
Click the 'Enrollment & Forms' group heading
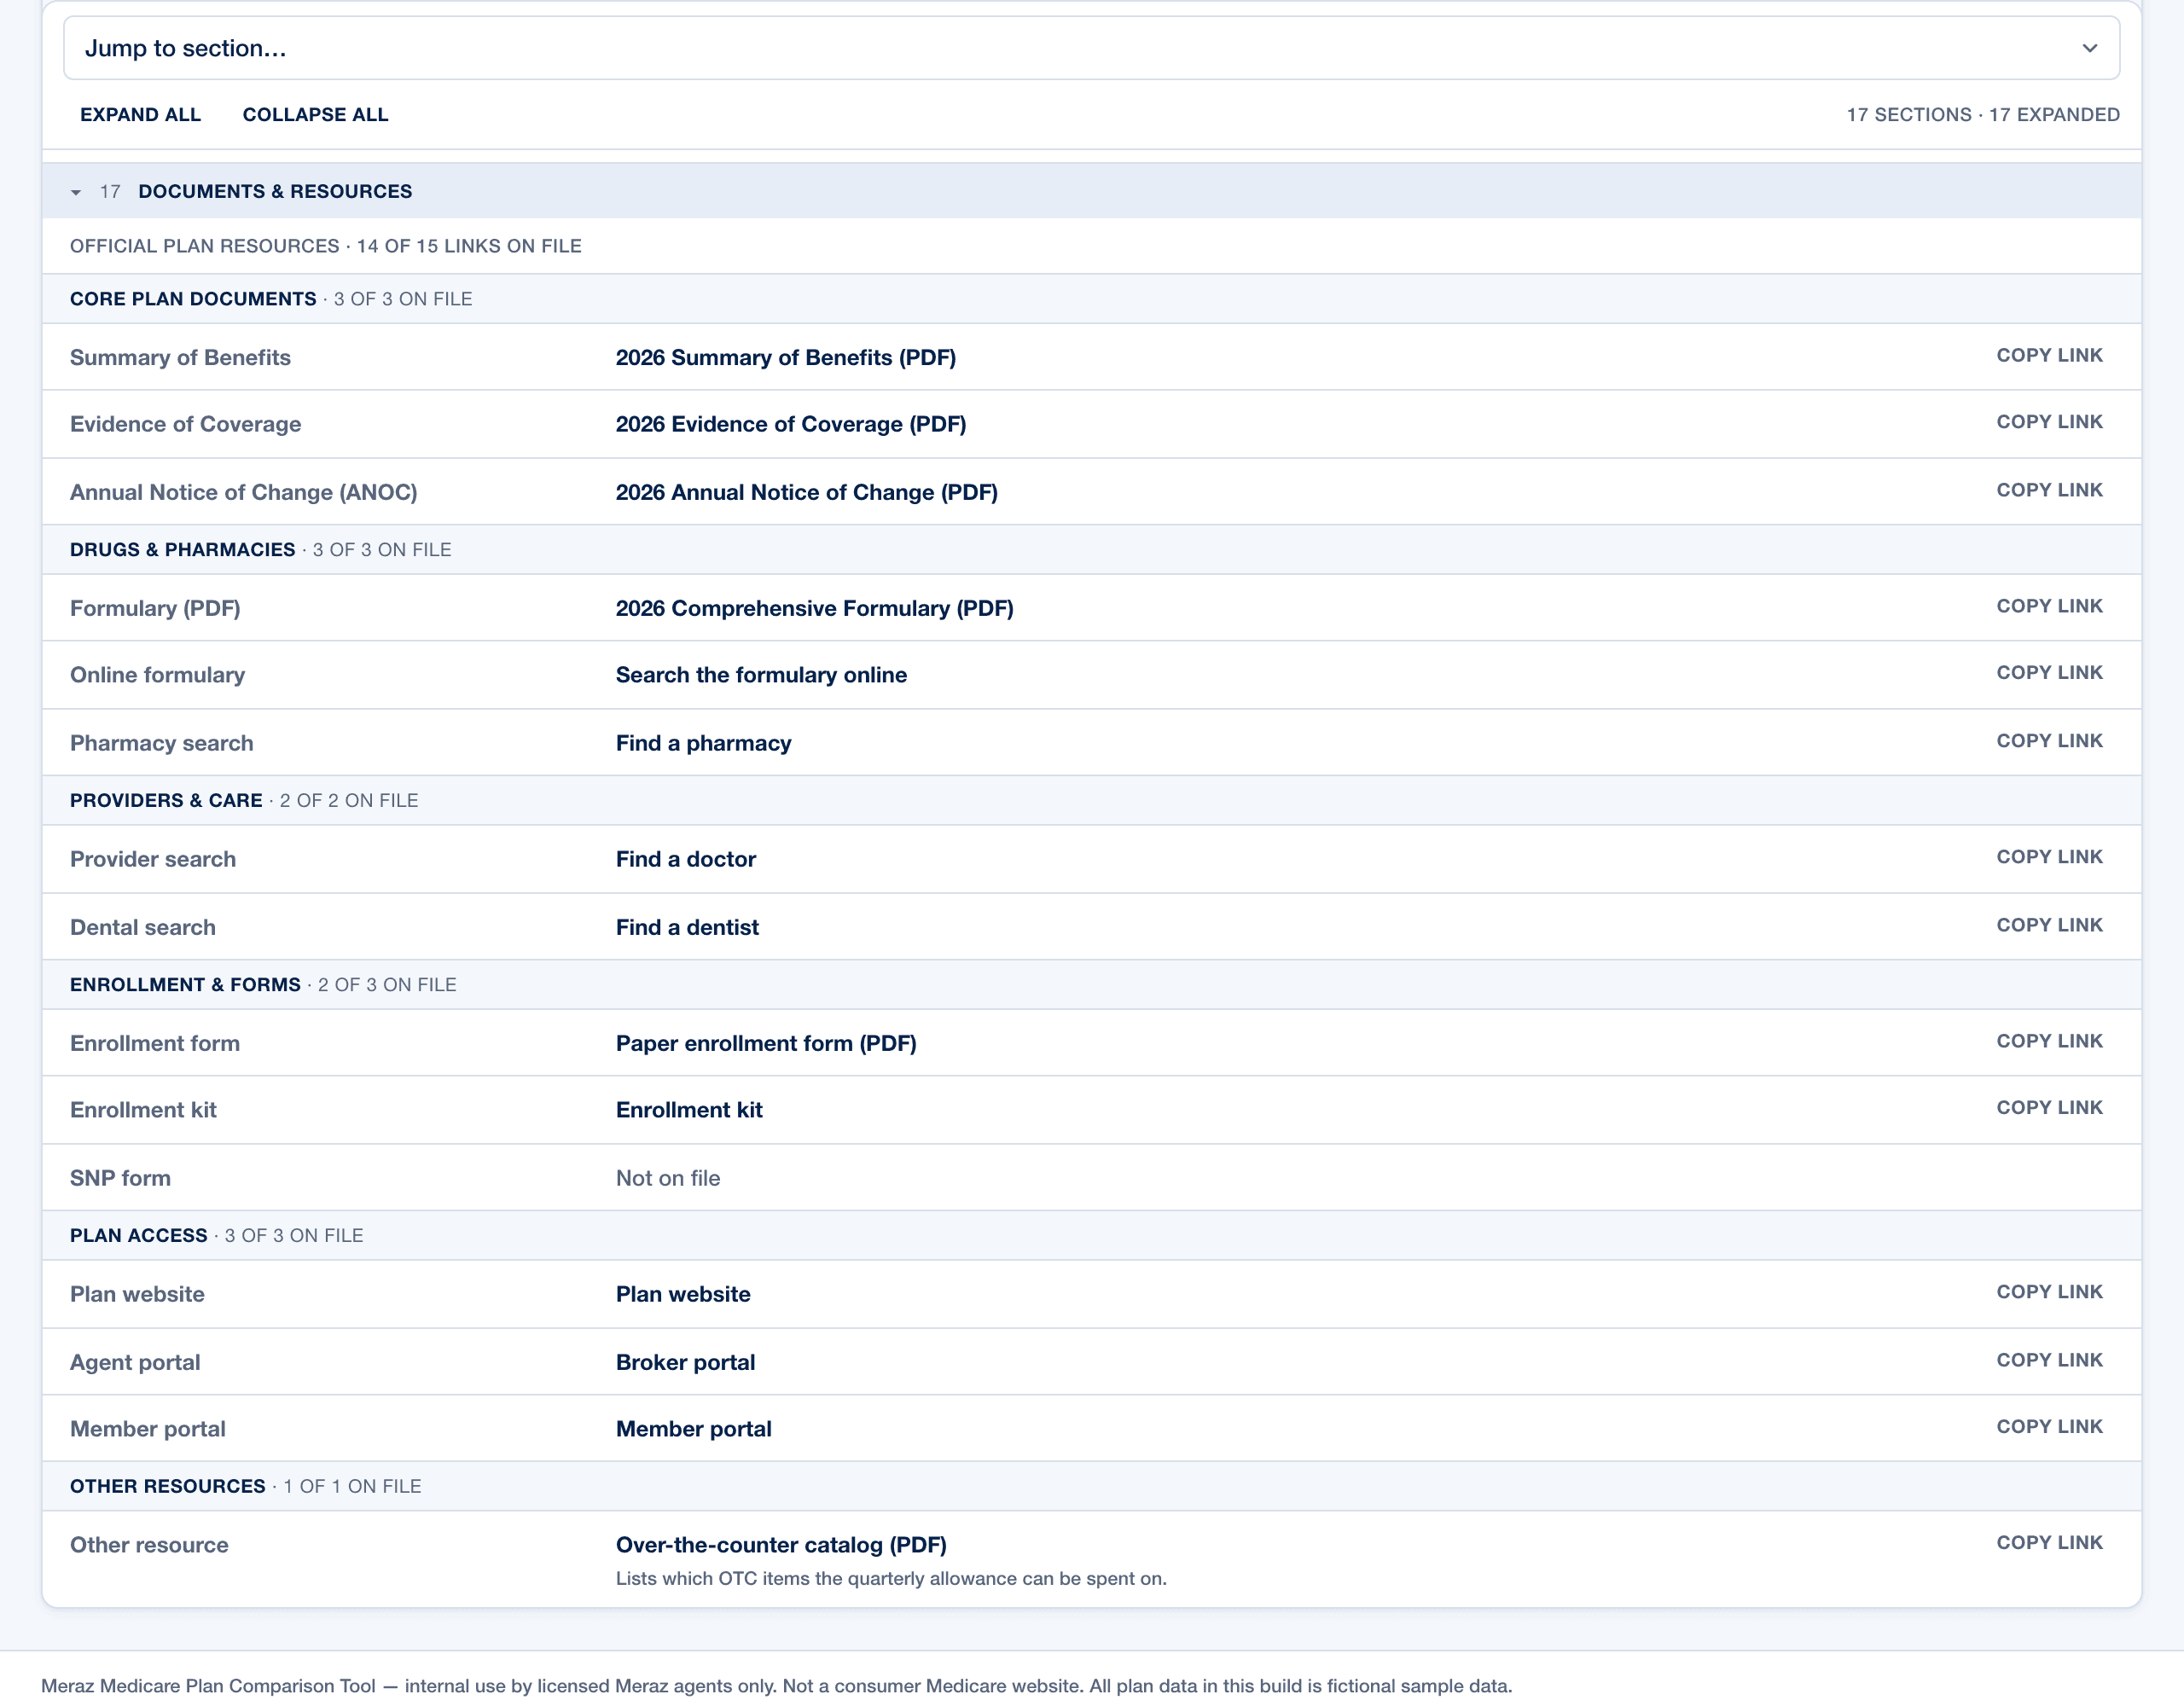185,985
